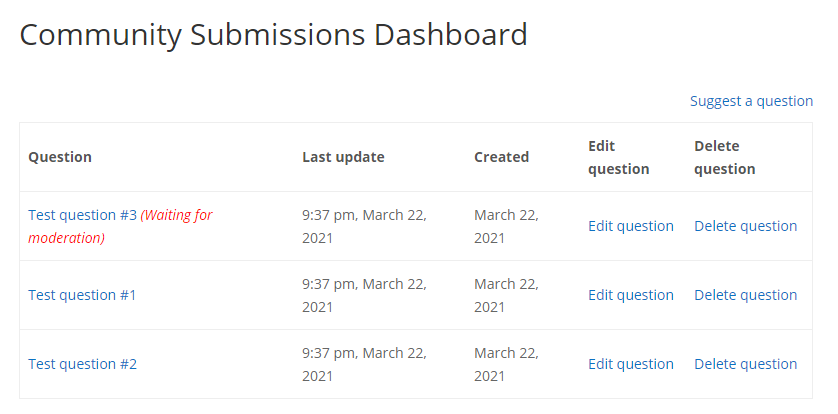
Task: Click the Suggest a question link
Action: [x=751, y=101]
